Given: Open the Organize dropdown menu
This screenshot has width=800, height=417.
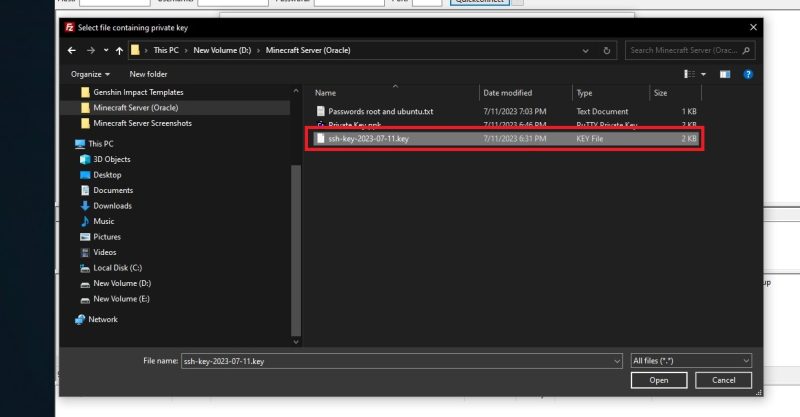Looking at the screenshot, I should pyautogui.click(x=90, y=74).
